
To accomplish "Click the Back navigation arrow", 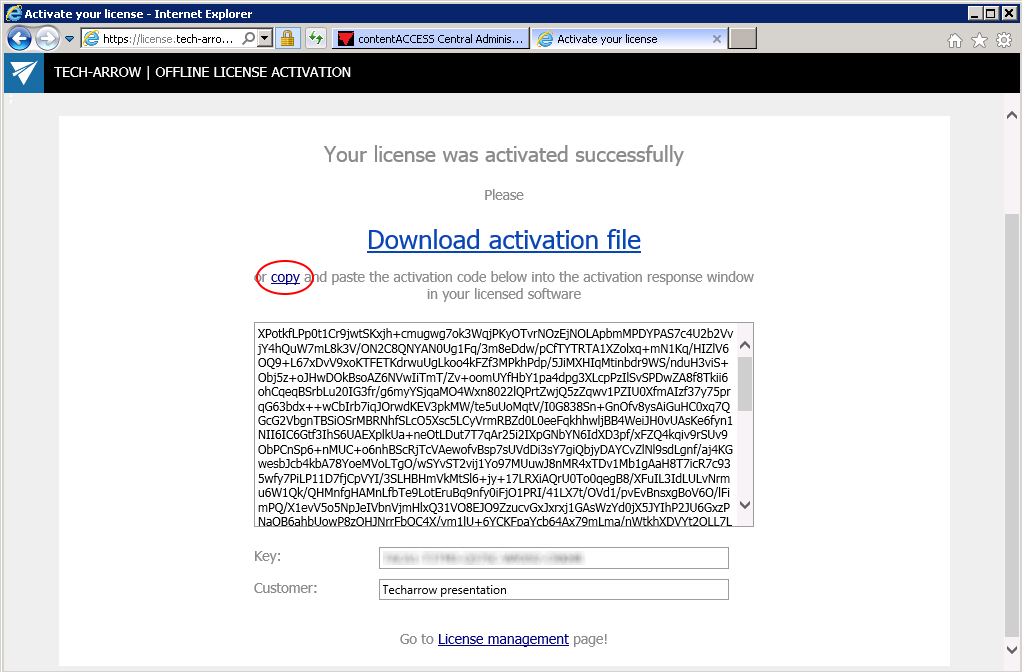I will [x=18, y=38].
